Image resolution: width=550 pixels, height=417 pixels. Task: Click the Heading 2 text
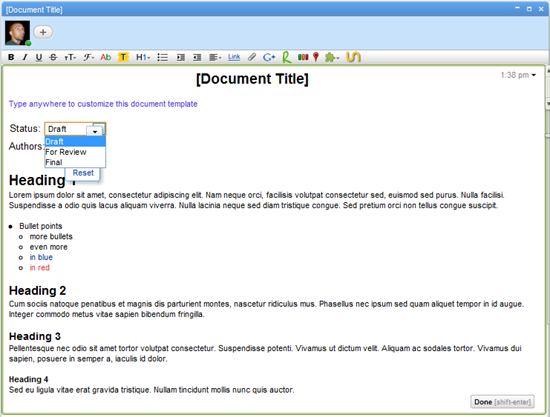pos(38,290)
